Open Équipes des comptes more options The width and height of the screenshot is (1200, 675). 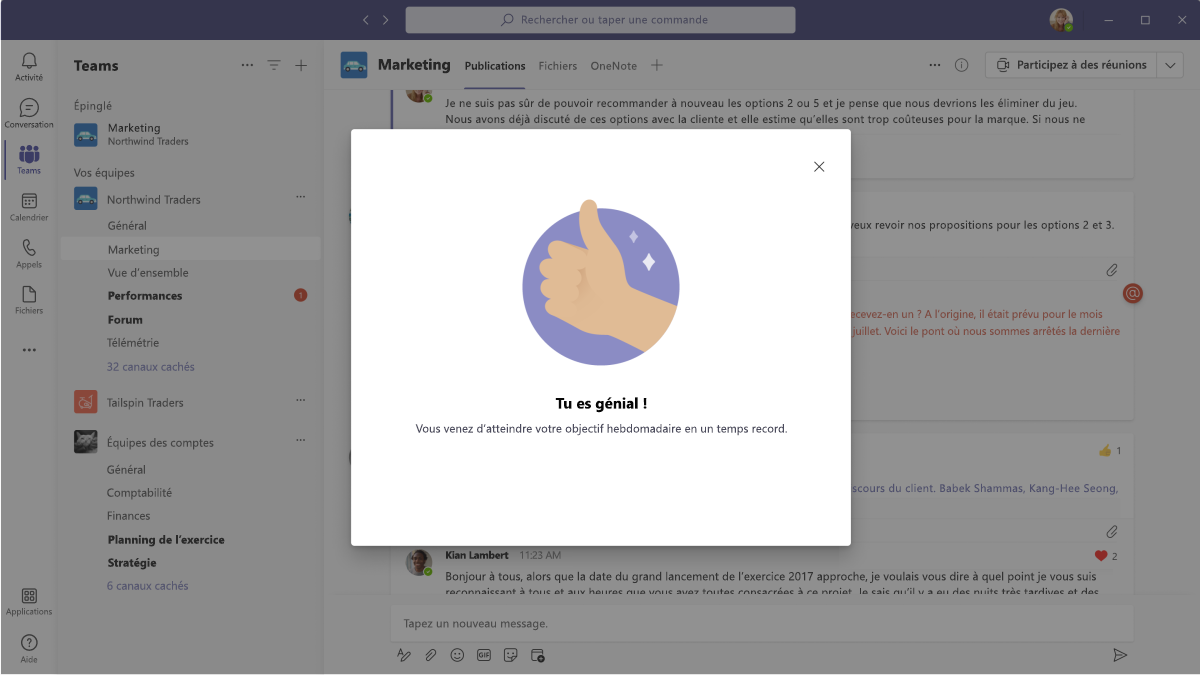(x=300, y=440)
